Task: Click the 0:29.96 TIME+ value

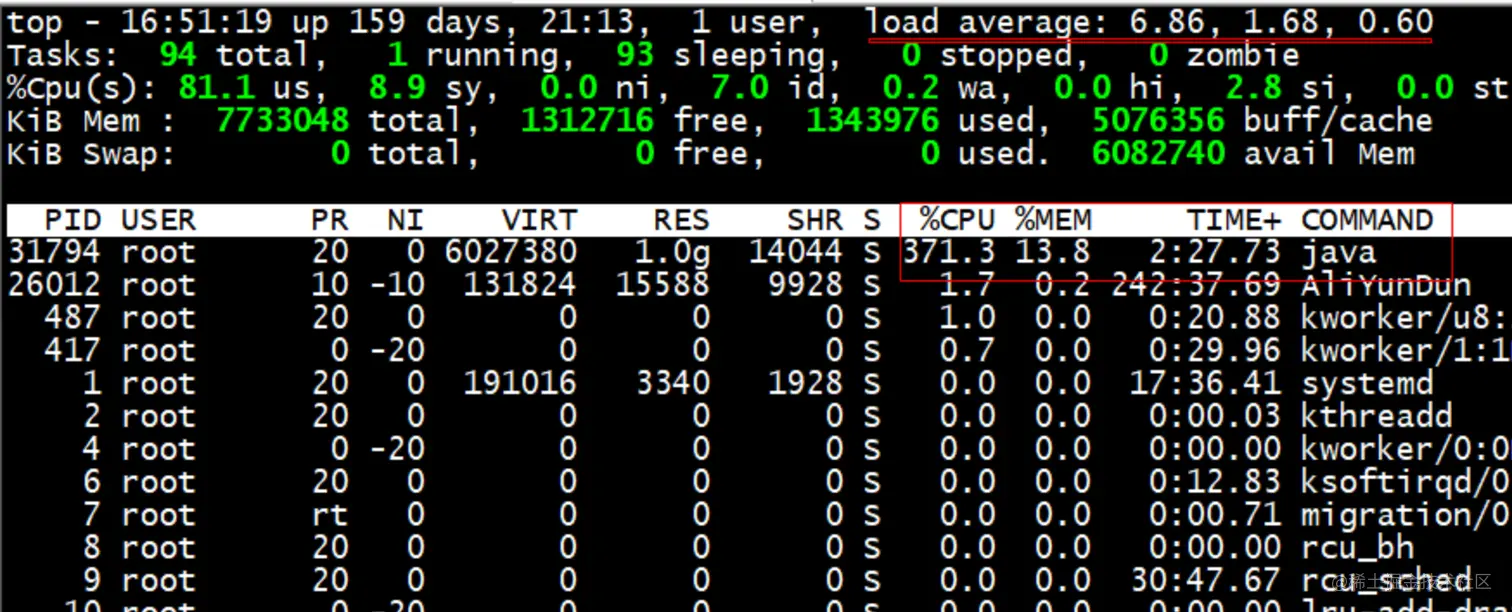Action: pos(1215,351)
